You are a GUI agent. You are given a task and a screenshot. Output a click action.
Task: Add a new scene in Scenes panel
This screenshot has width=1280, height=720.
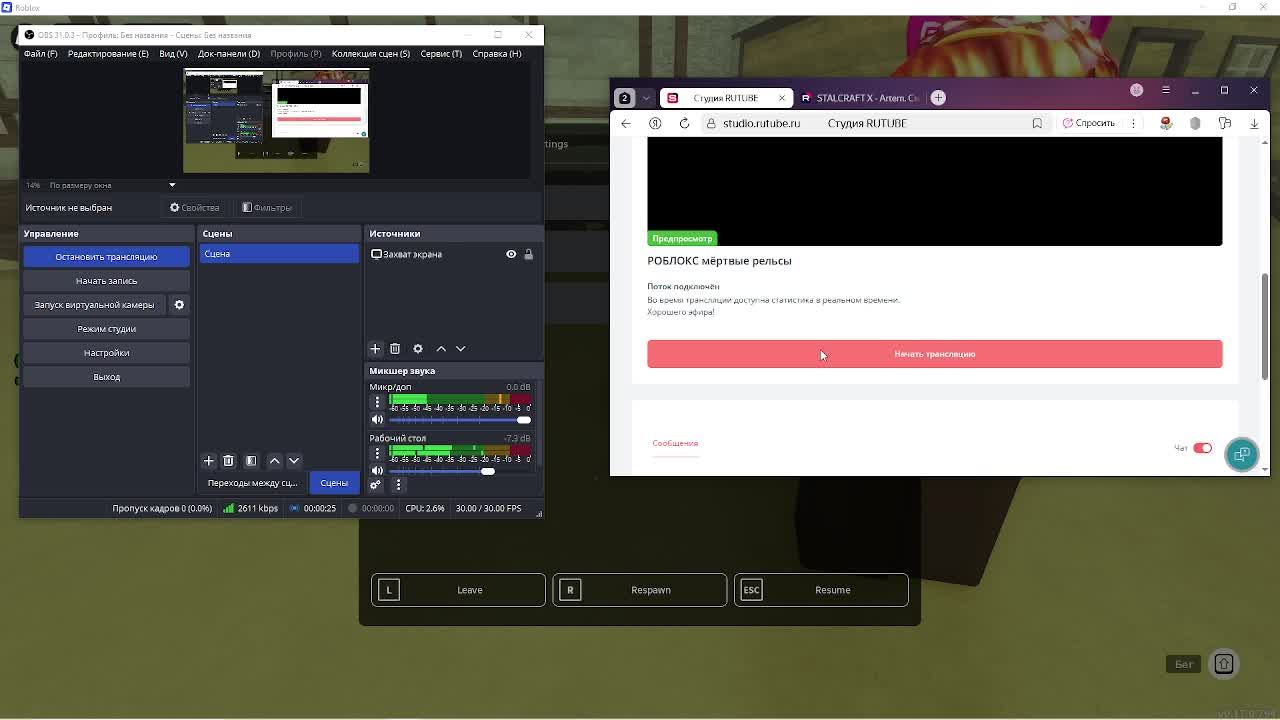(x=208, y=460)
